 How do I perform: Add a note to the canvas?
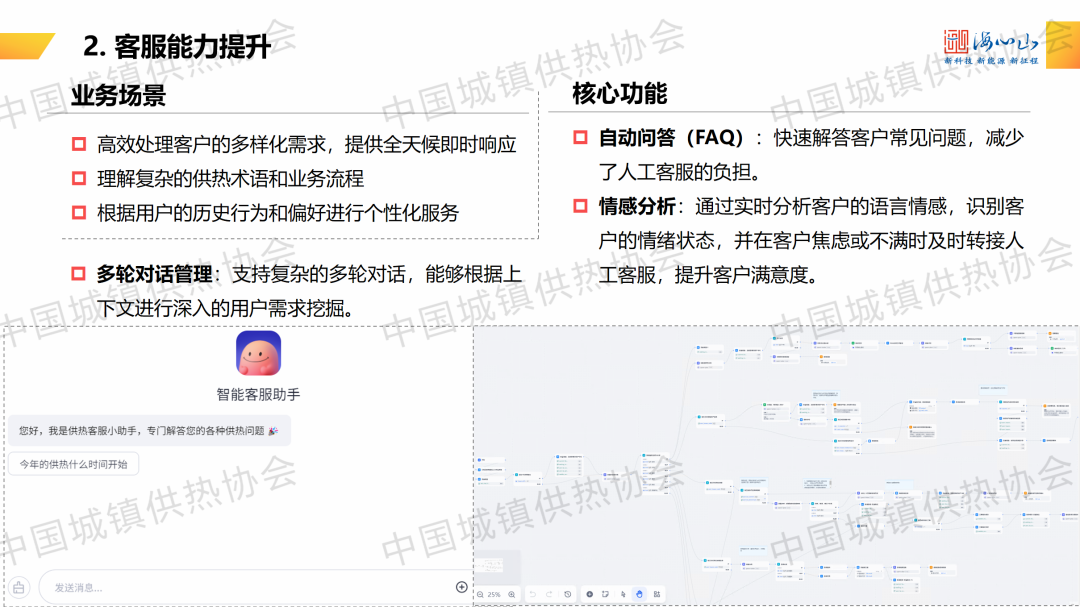[x=607, y=594]
